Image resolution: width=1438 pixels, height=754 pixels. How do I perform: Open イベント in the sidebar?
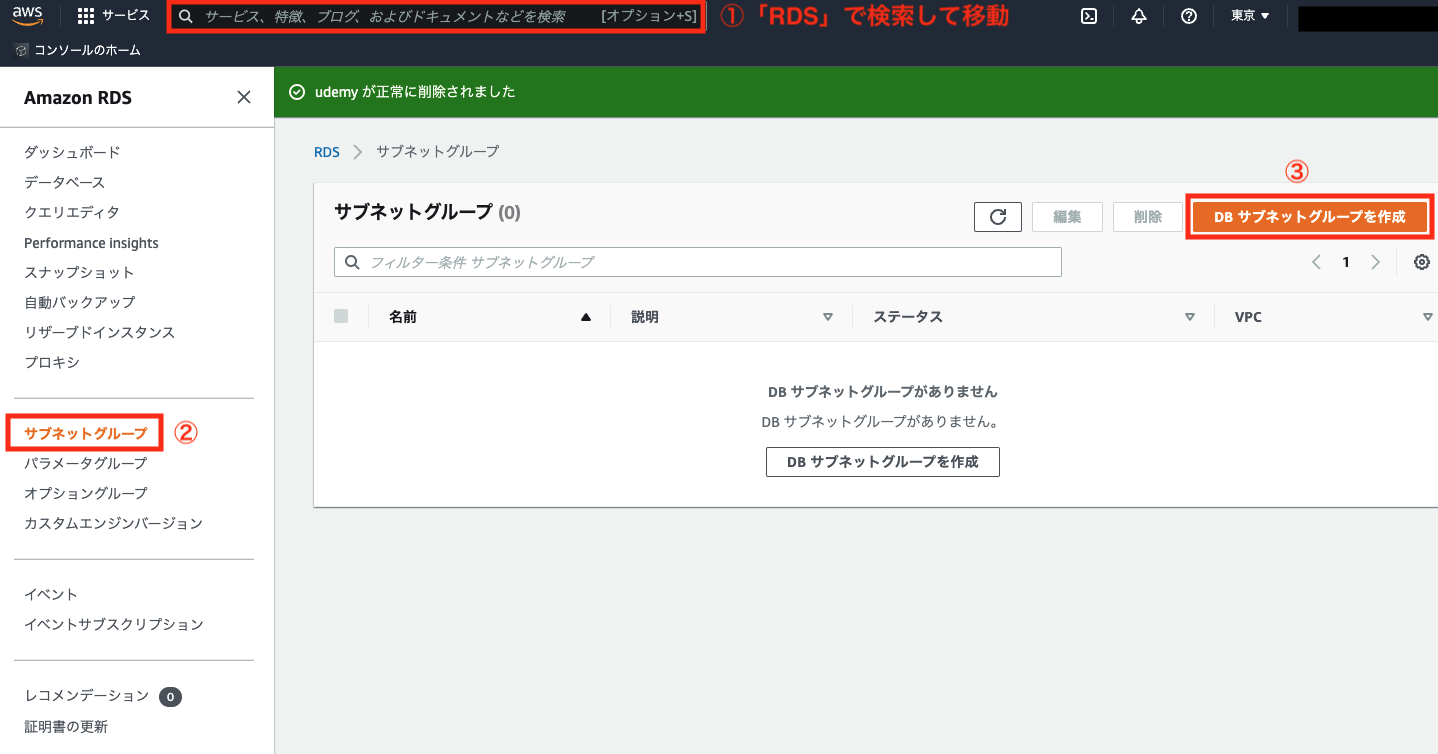coord(51,594)
